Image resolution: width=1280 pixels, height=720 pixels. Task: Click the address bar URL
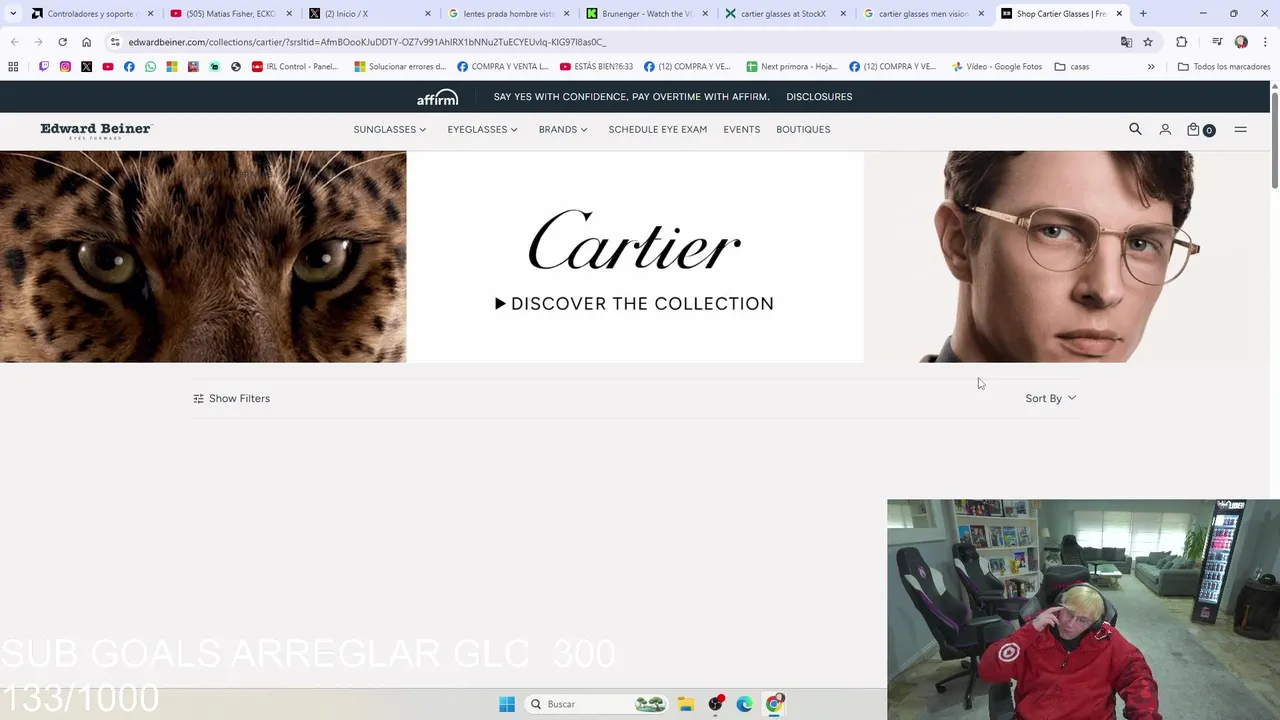pyautogui.click(x=367, y=42)
